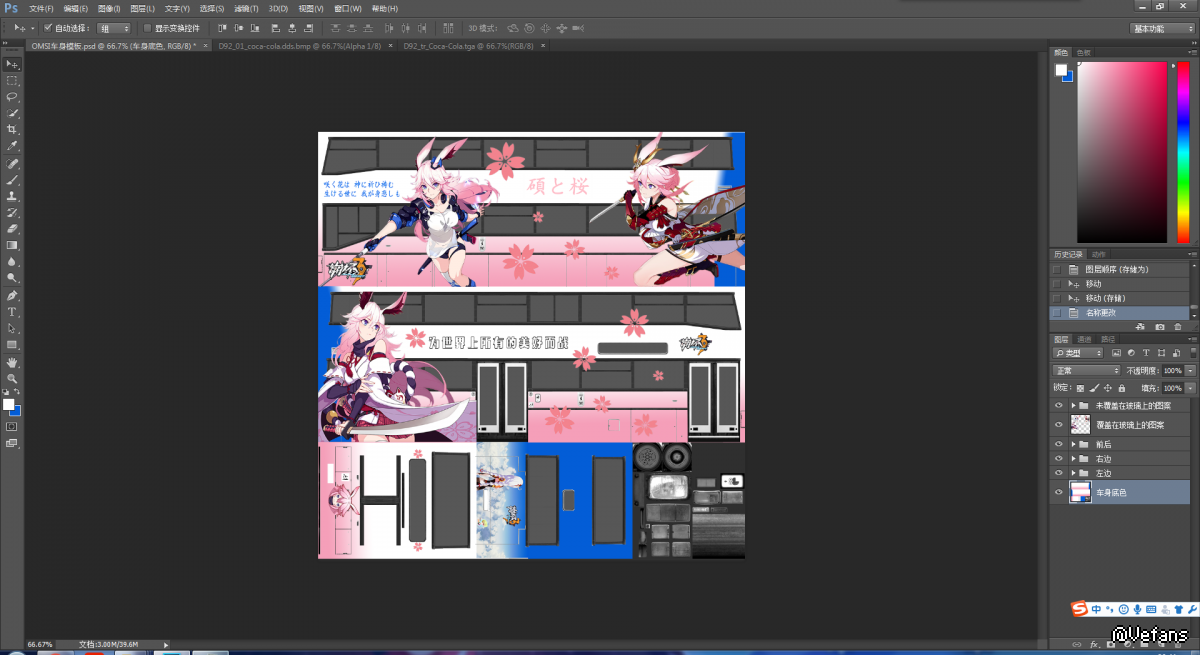Delete current state in History panel
1200x655 pixels.
(x=1177, y=327)
